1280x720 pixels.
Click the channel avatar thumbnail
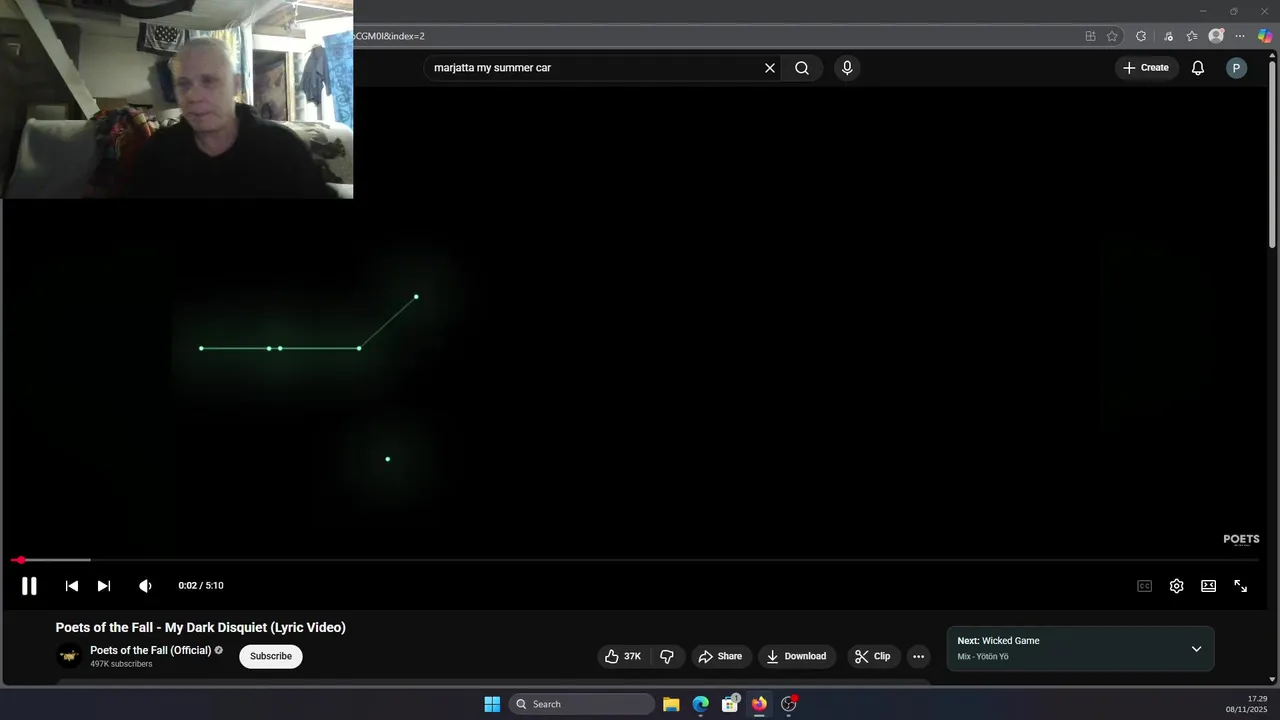tap(69, 656)
